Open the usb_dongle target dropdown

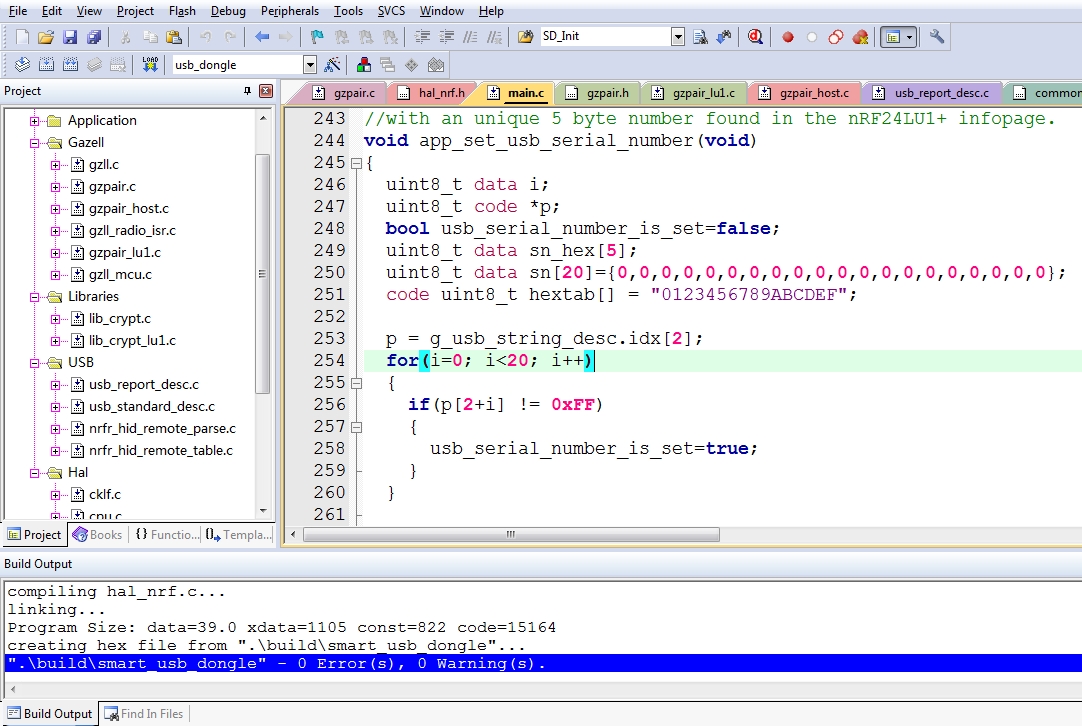[310, 65]
